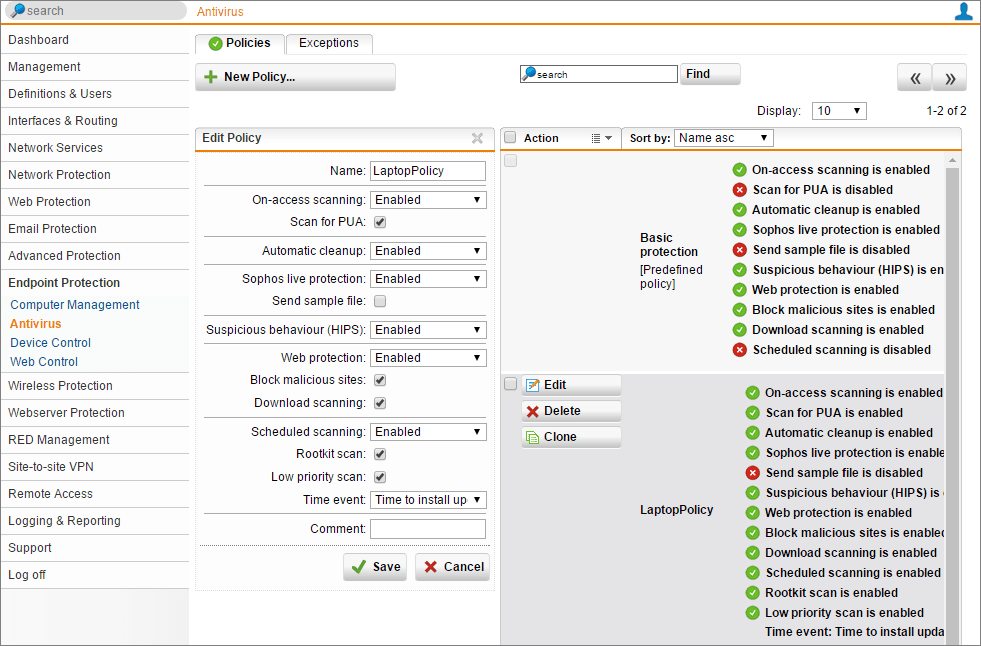Open Device Control submenu item
Screen dimensions: 981x646
tap(51, 343)
